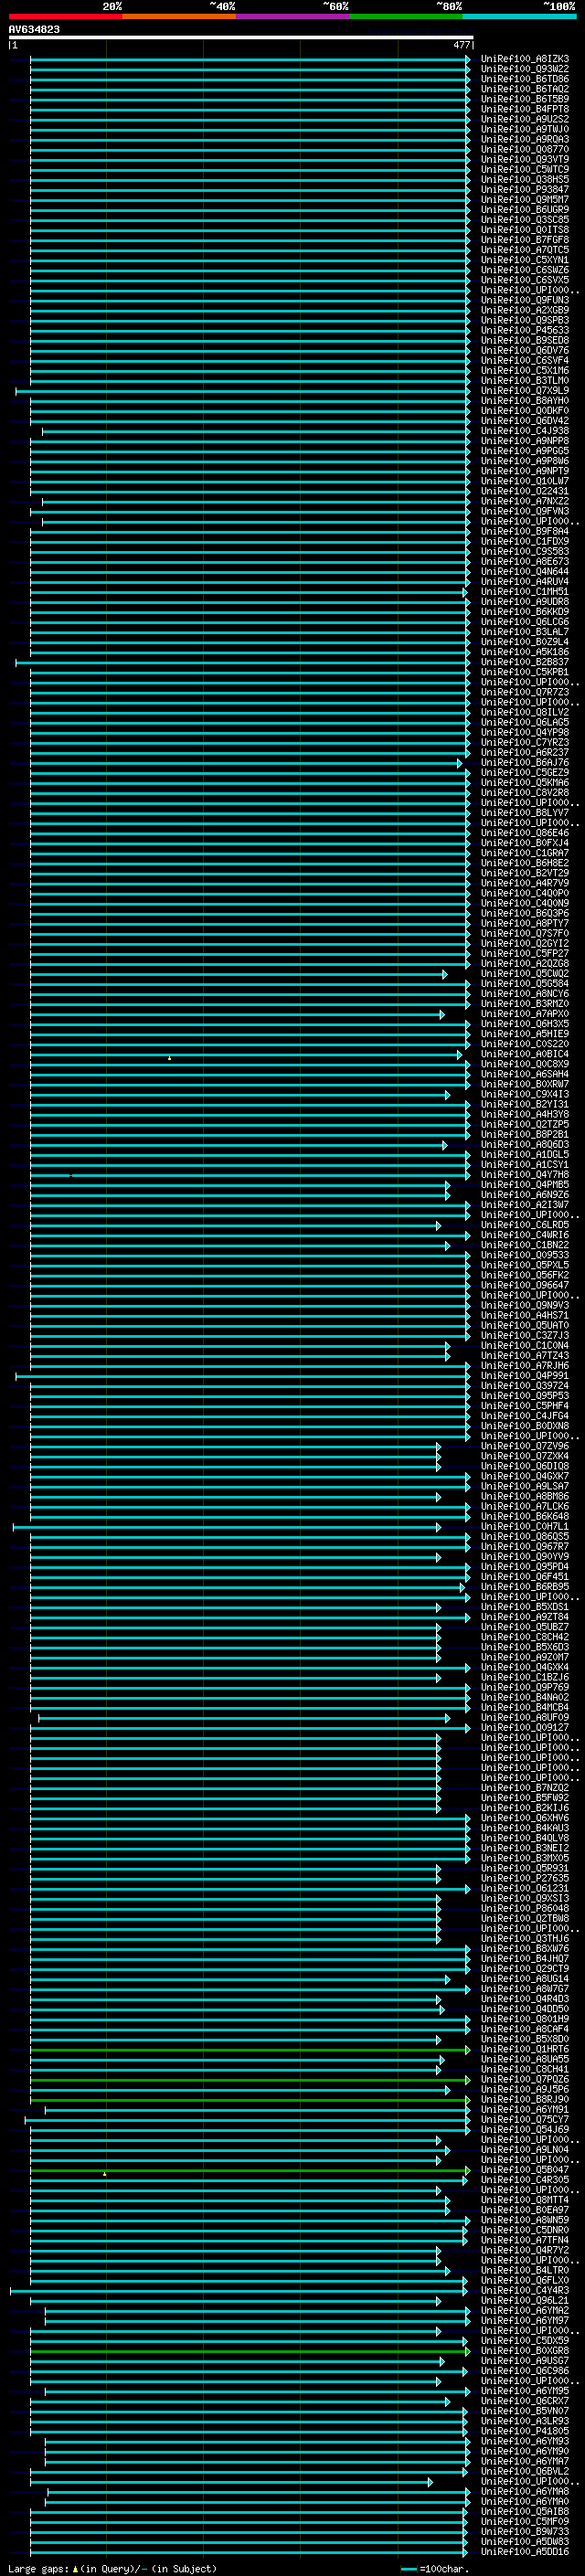This screenshot has height=2576, width=585.
Task: Click the query end position 477
Action: coord(461,45)
